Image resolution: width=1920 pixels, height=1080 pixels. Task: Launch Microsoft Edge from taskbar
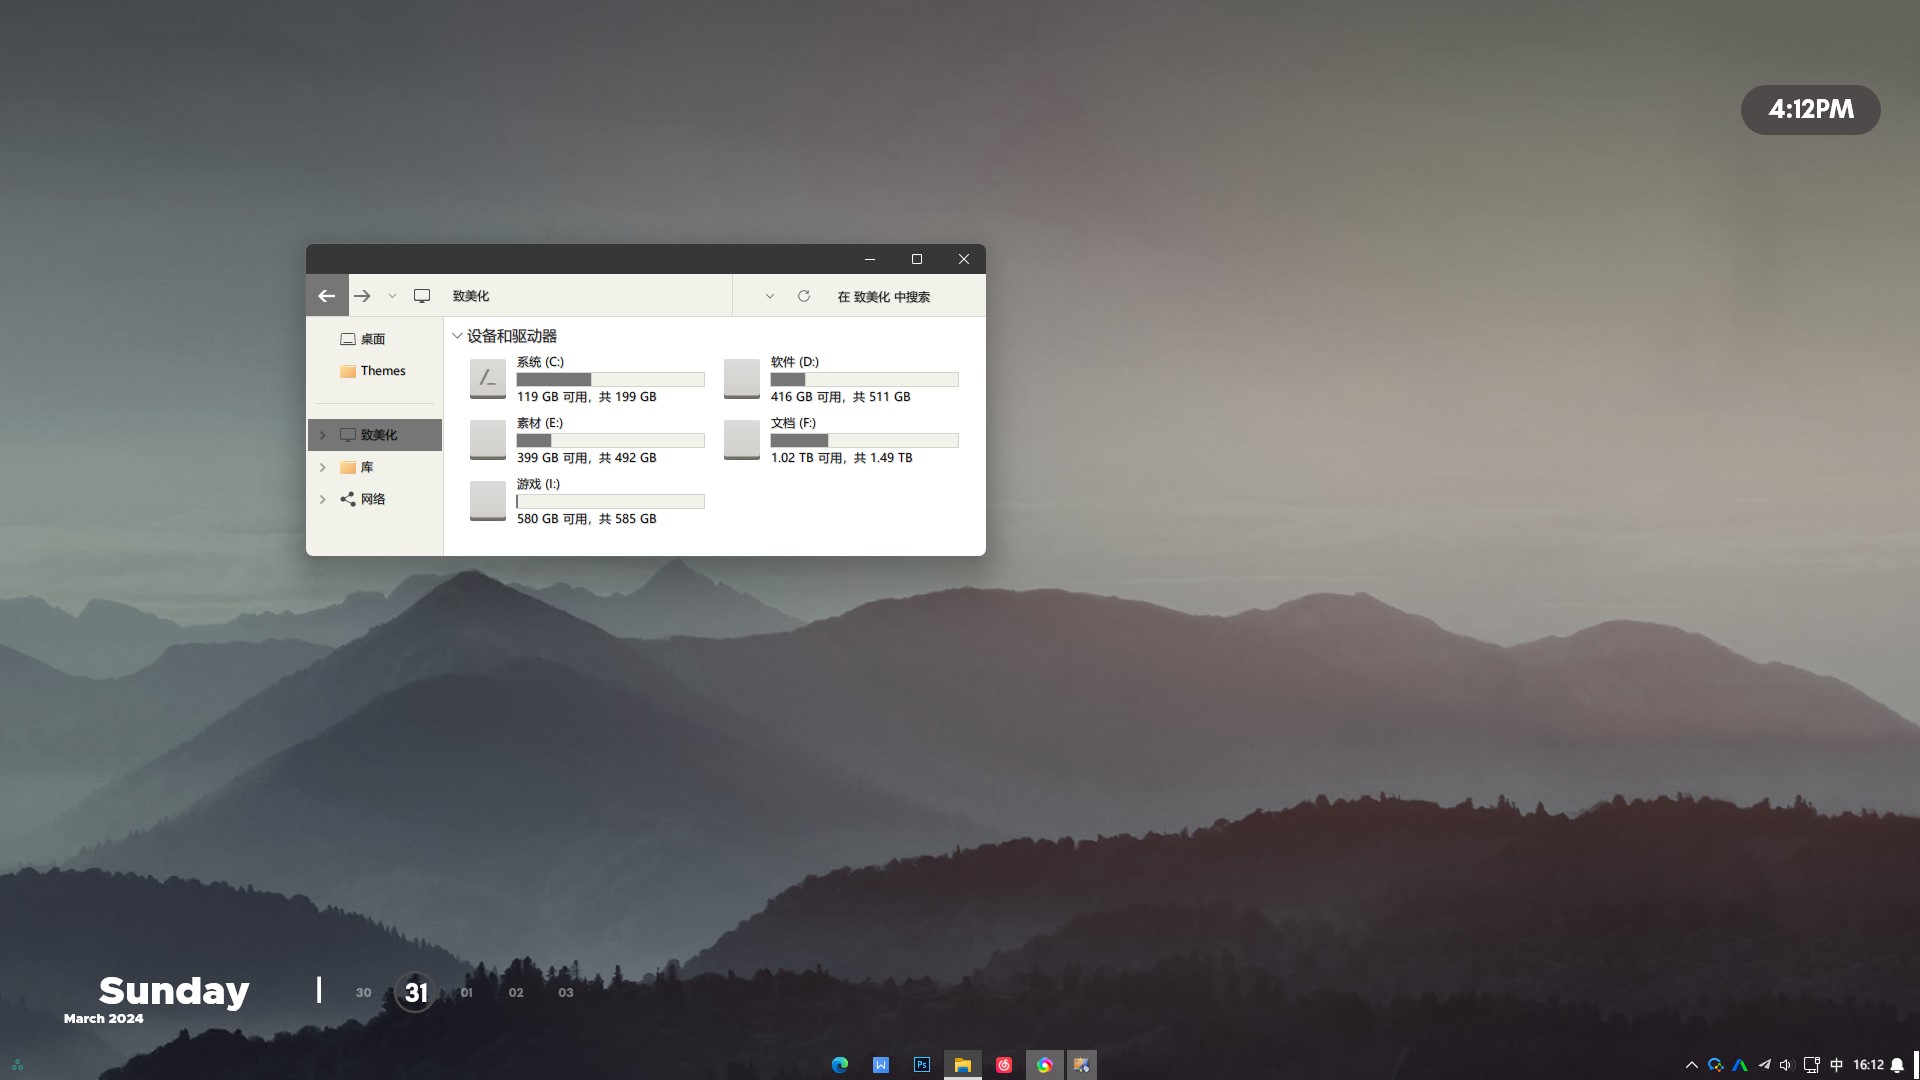point(840,1065)
